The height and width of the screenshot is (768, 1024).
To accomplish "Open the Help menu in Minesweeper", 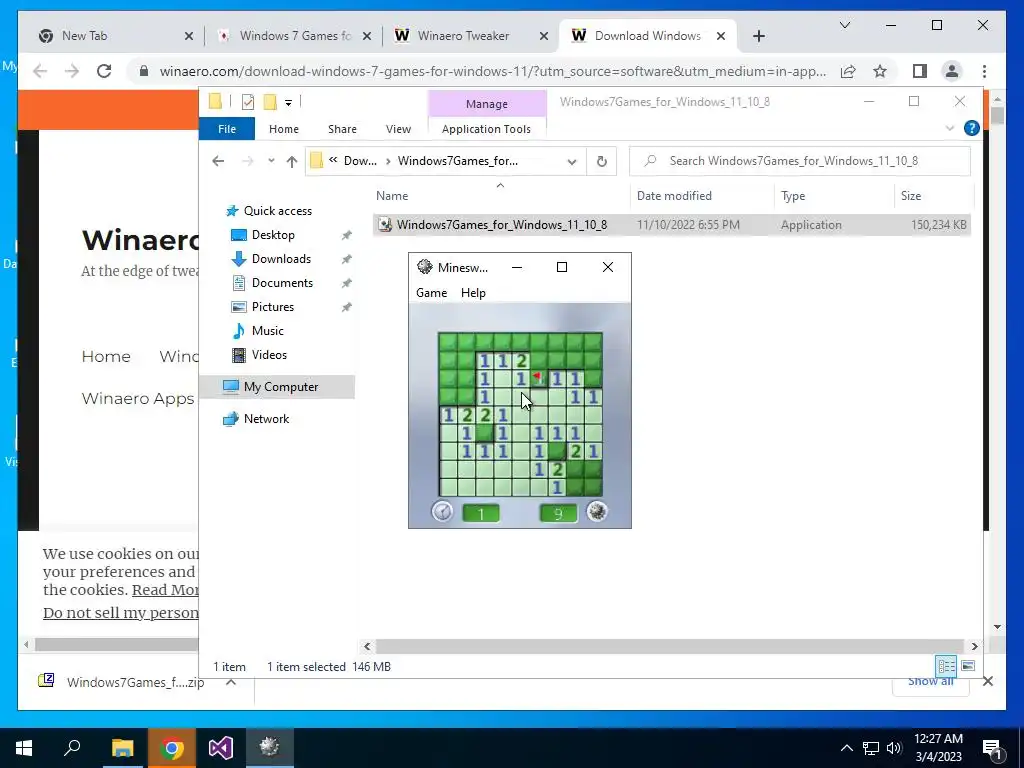I will 473,293.
